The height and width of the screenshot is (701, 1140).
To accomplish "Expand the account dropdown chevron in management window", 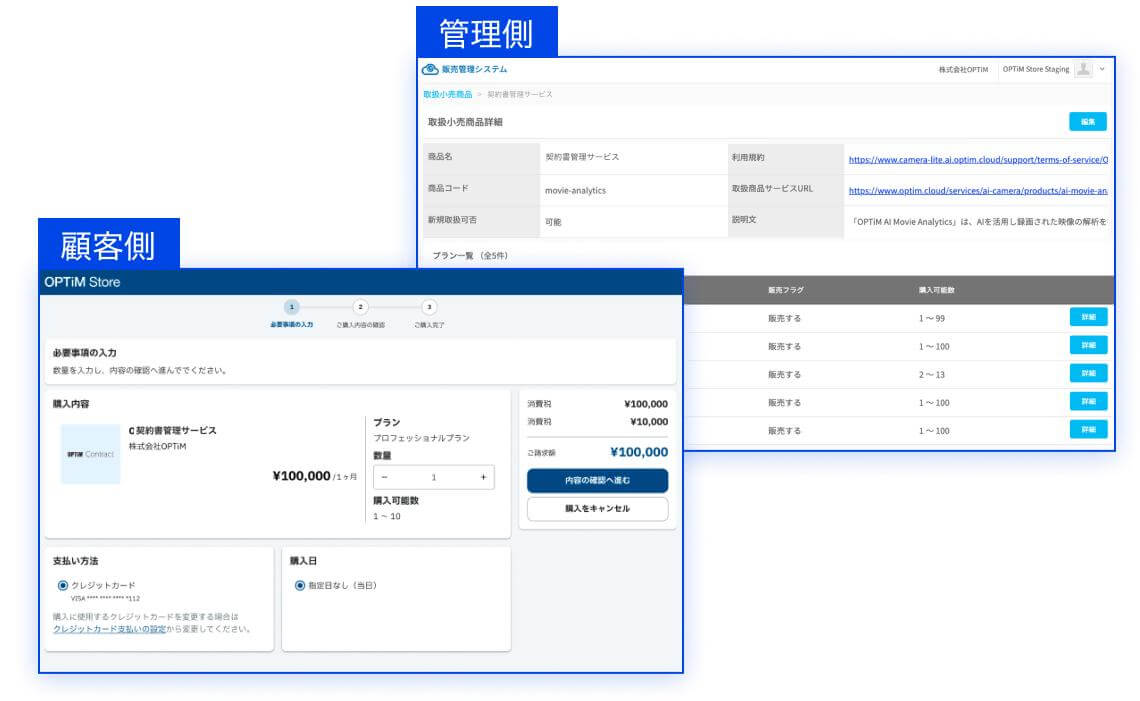I will point(1102,69).
